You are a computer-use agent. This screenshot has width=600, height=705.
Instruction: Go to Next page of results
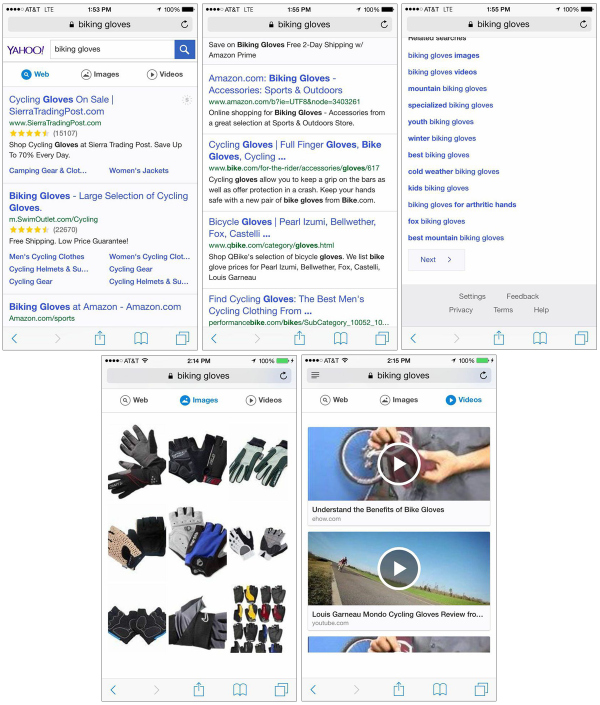coord(436,259)
